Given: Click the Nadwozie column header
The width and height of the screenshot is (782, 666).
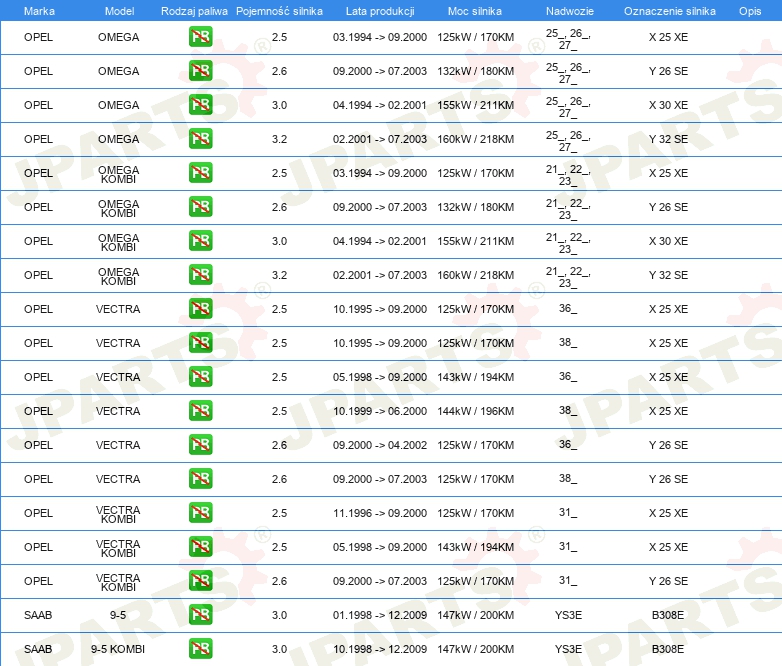Looking at the screenshot, I should point(570,11).
